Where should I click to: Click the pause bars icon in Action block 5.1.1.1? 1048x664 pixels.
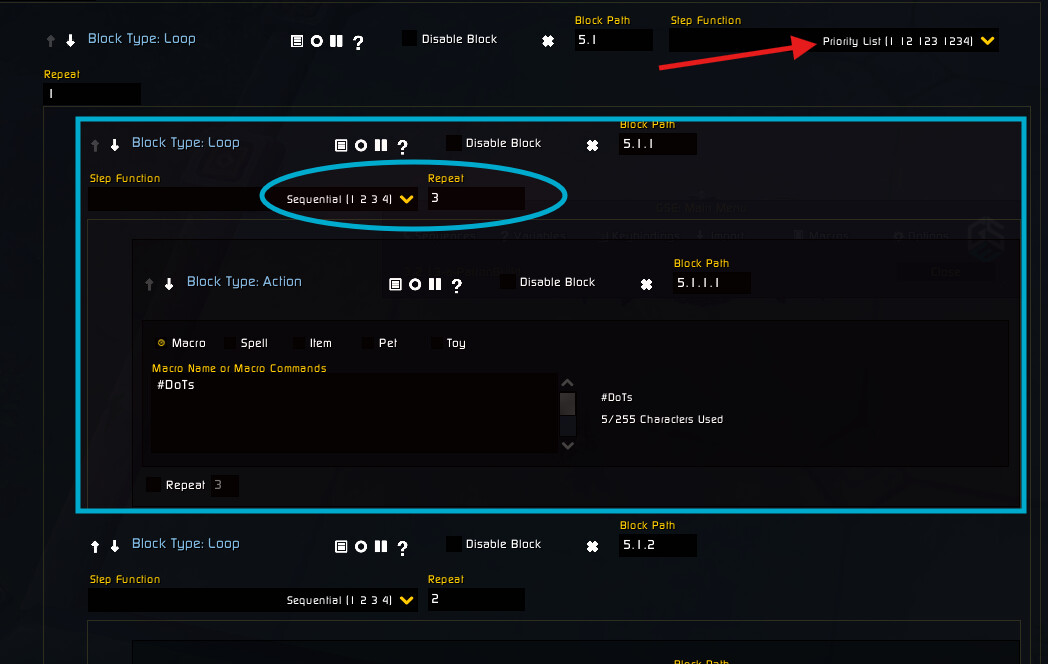435,284
